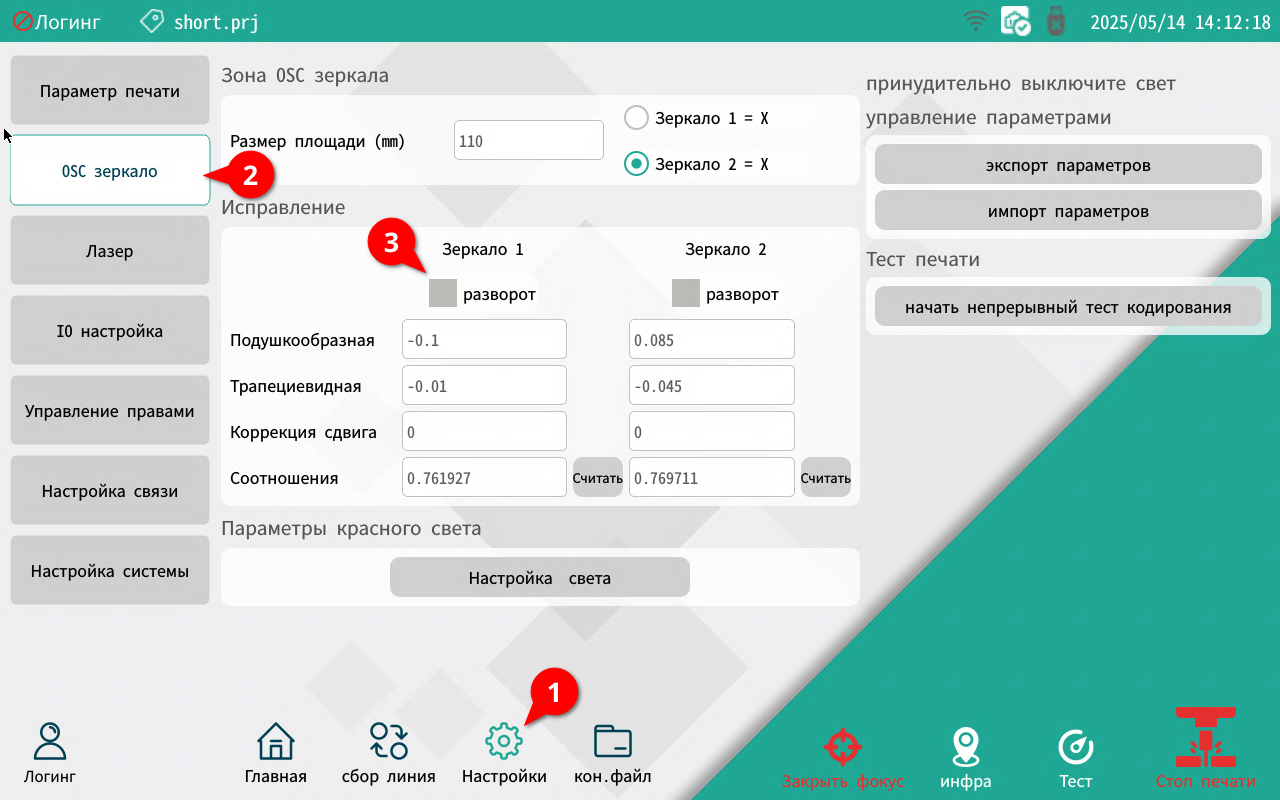Screen dimensions: 1280x800
Task: Click the экспорт параметров button
Action: tap(1068, 165)
